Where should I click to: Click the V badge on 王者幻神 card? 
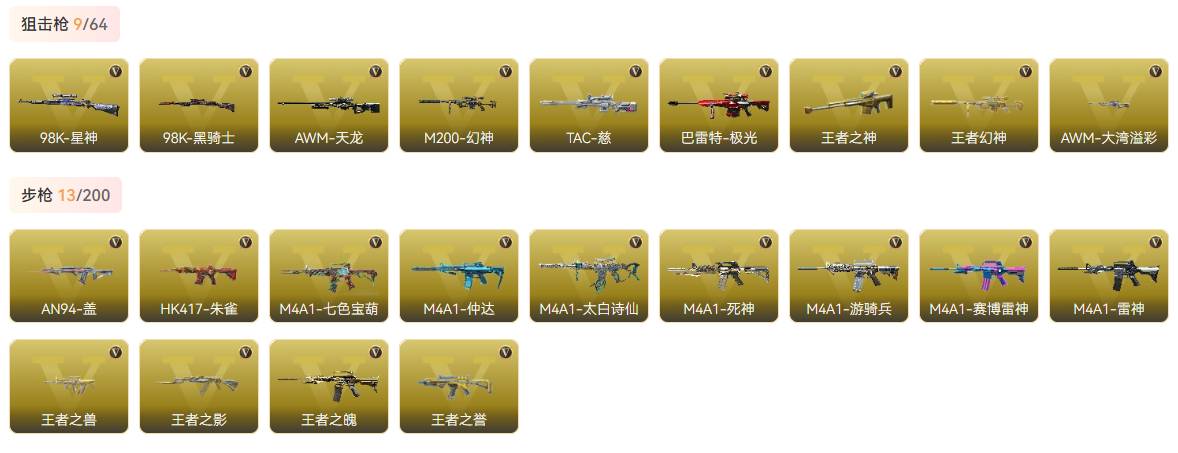point(1025,71)
